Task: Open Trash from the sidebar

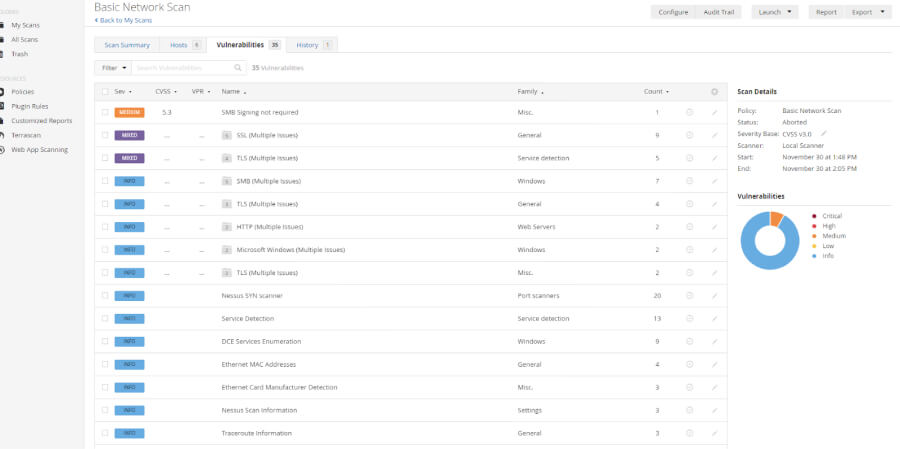Action: [x=19, y=53]
